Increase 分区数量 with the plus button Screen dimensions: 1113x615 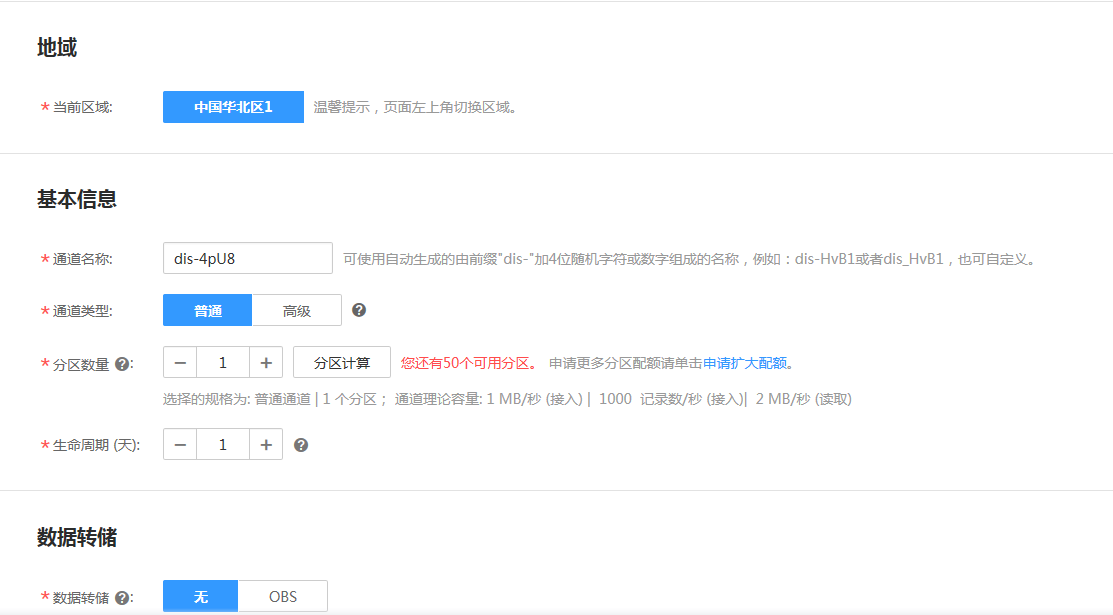(x=266, y=363)
